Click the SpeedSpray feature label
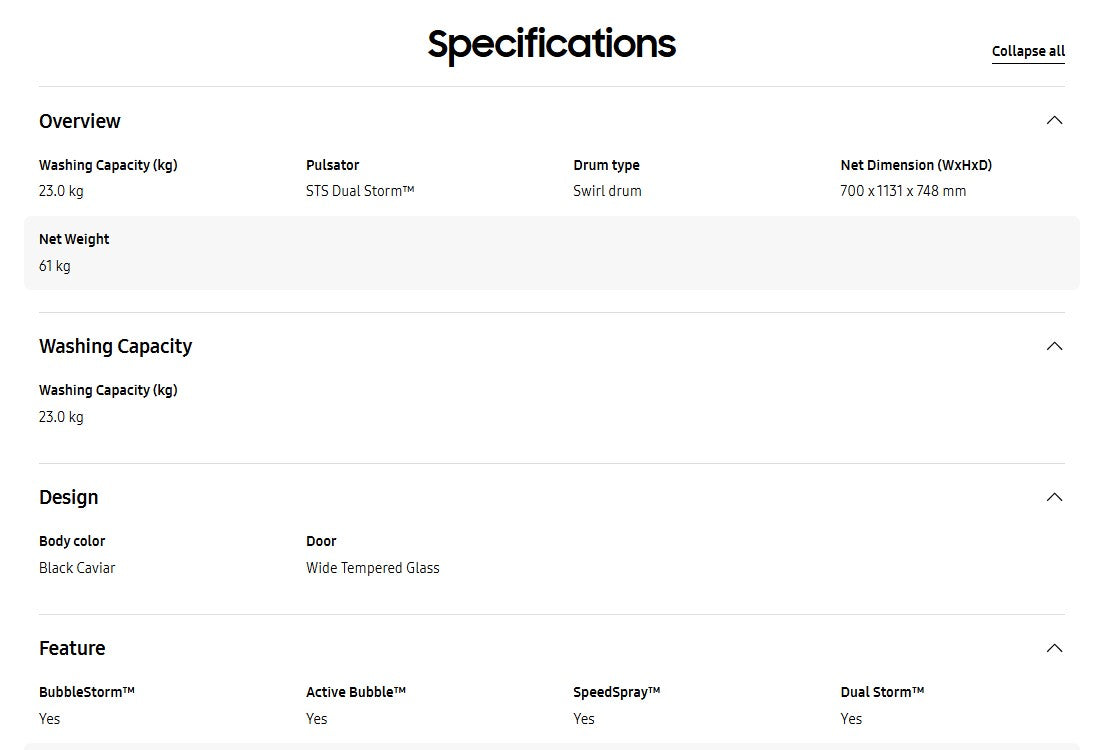 point(616,692)
